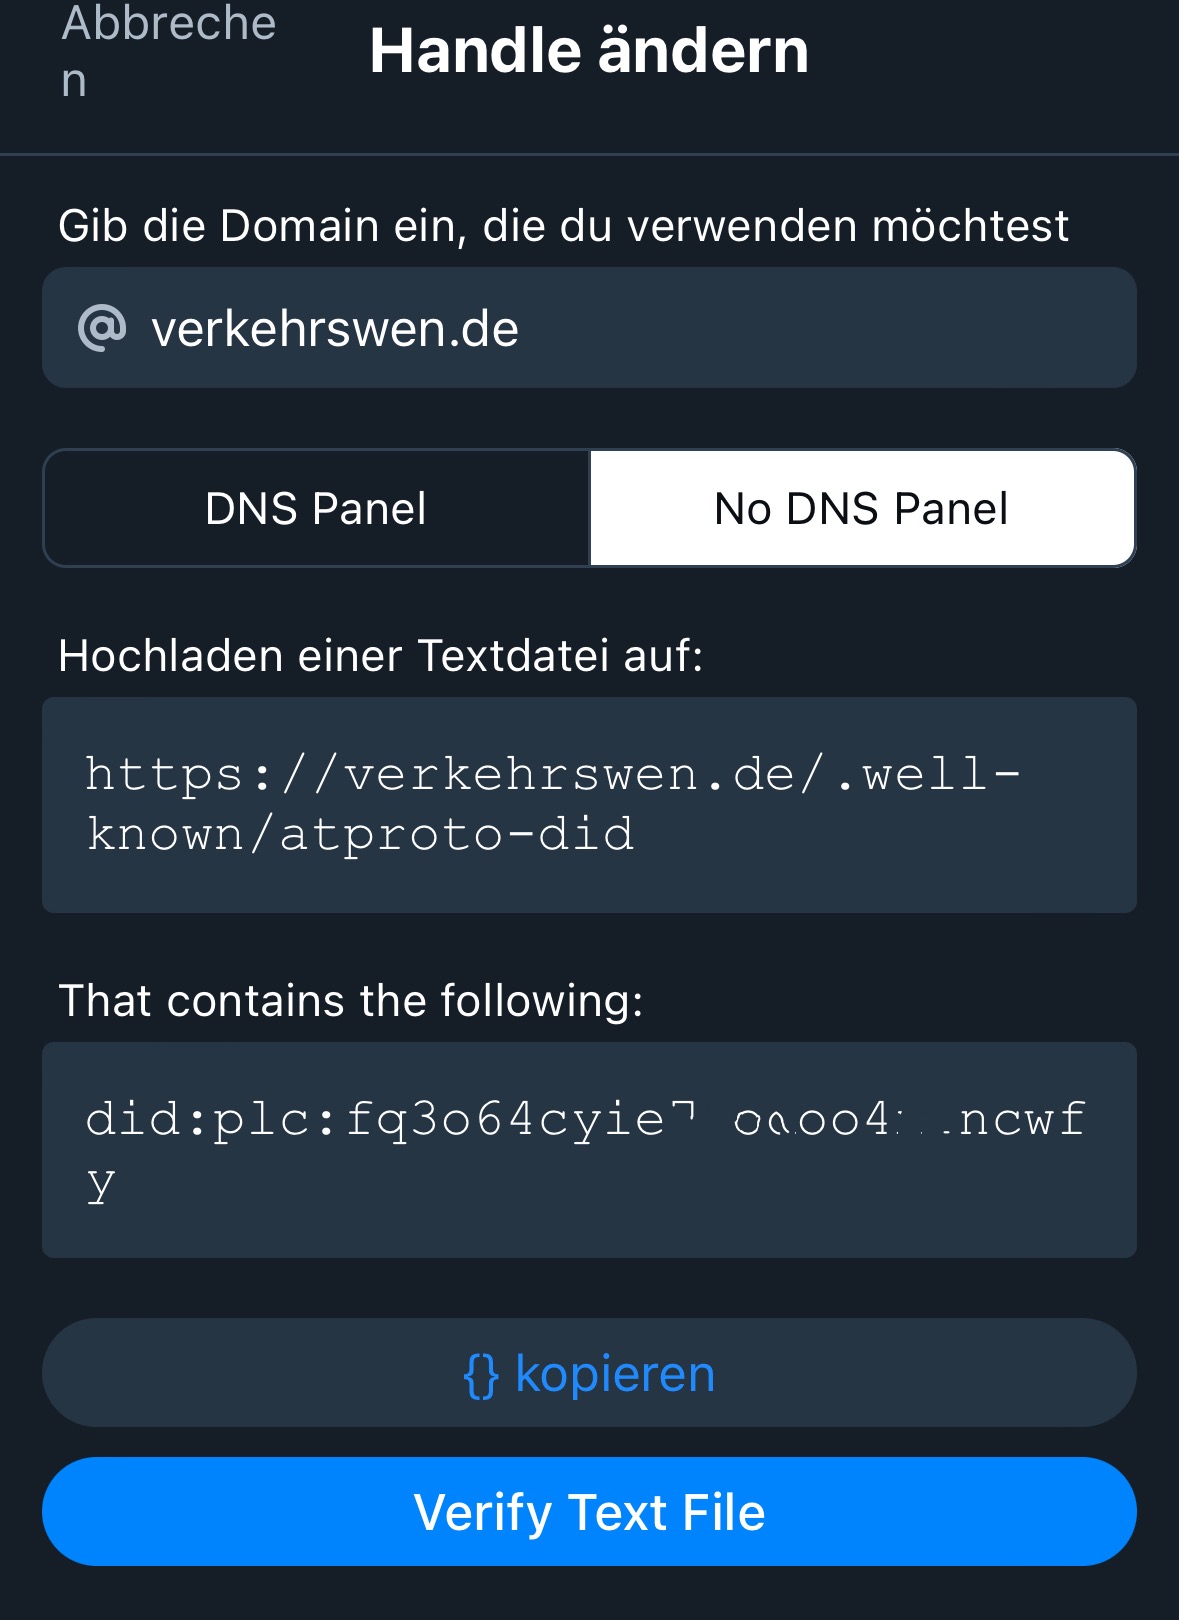Select the DNS Panel toggle option
Image resolution: width=1179 pixels, height=1620 pixels.
coord(315,508)
